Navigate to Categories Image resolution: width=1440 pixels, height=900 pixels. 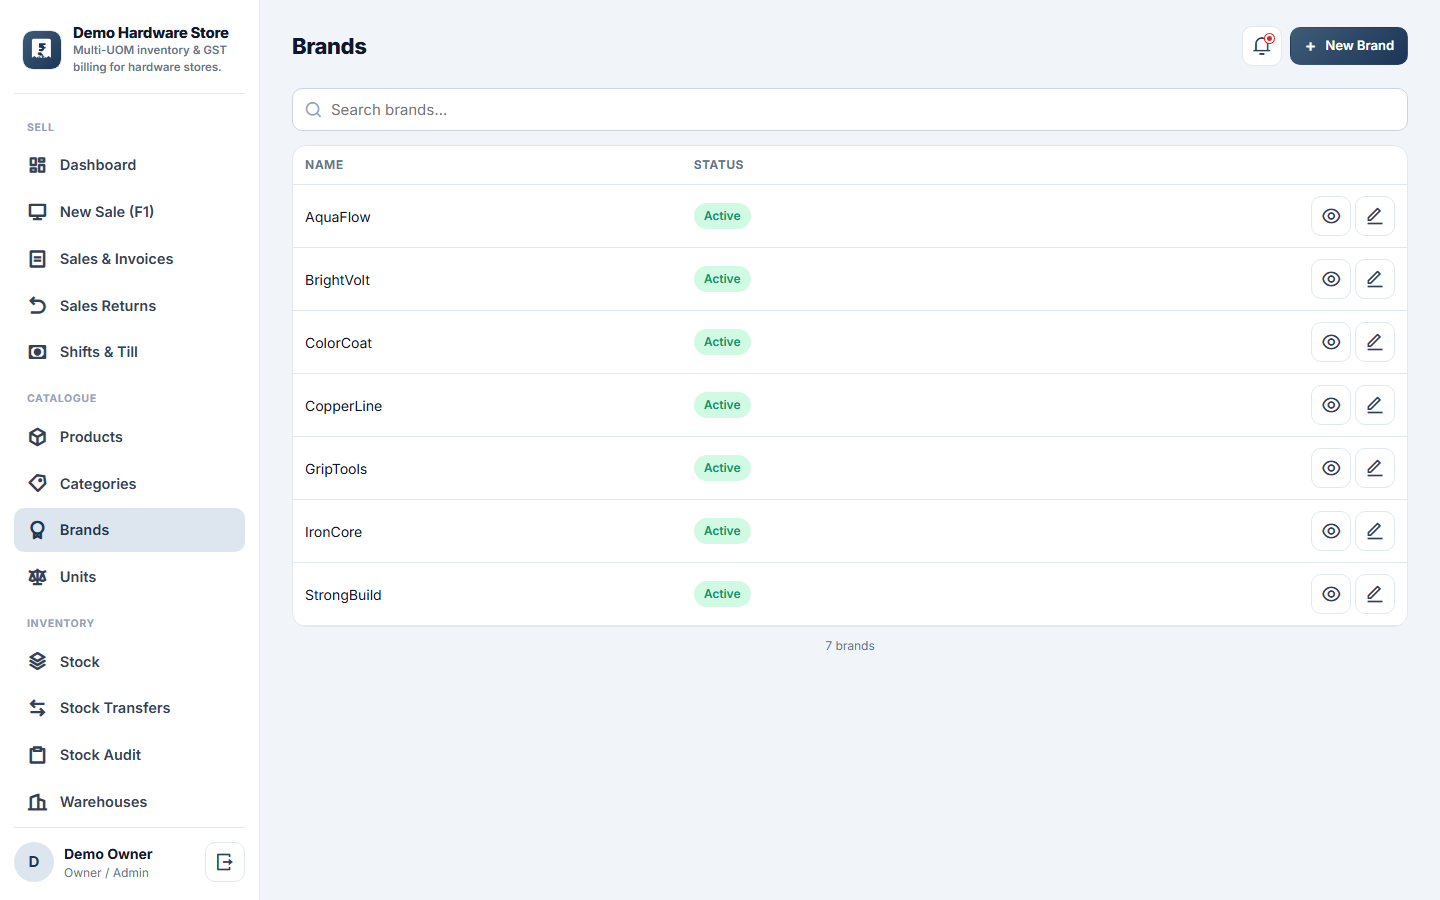[x=129, y=484]
